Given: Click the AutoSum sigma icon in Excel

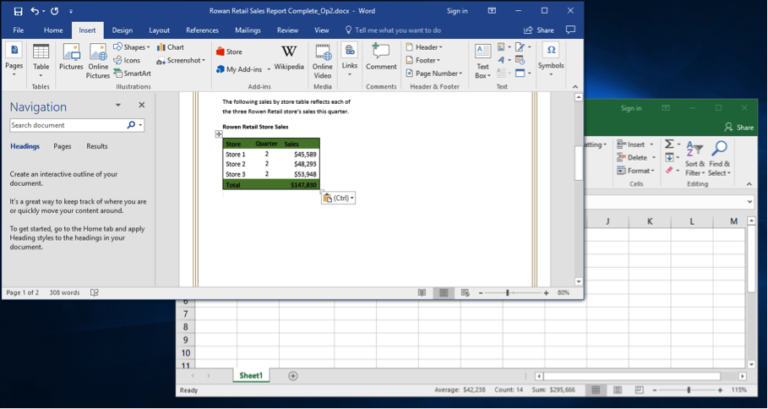Looking at the screenshot, I should pyautogui.click(x=669, y=144).
